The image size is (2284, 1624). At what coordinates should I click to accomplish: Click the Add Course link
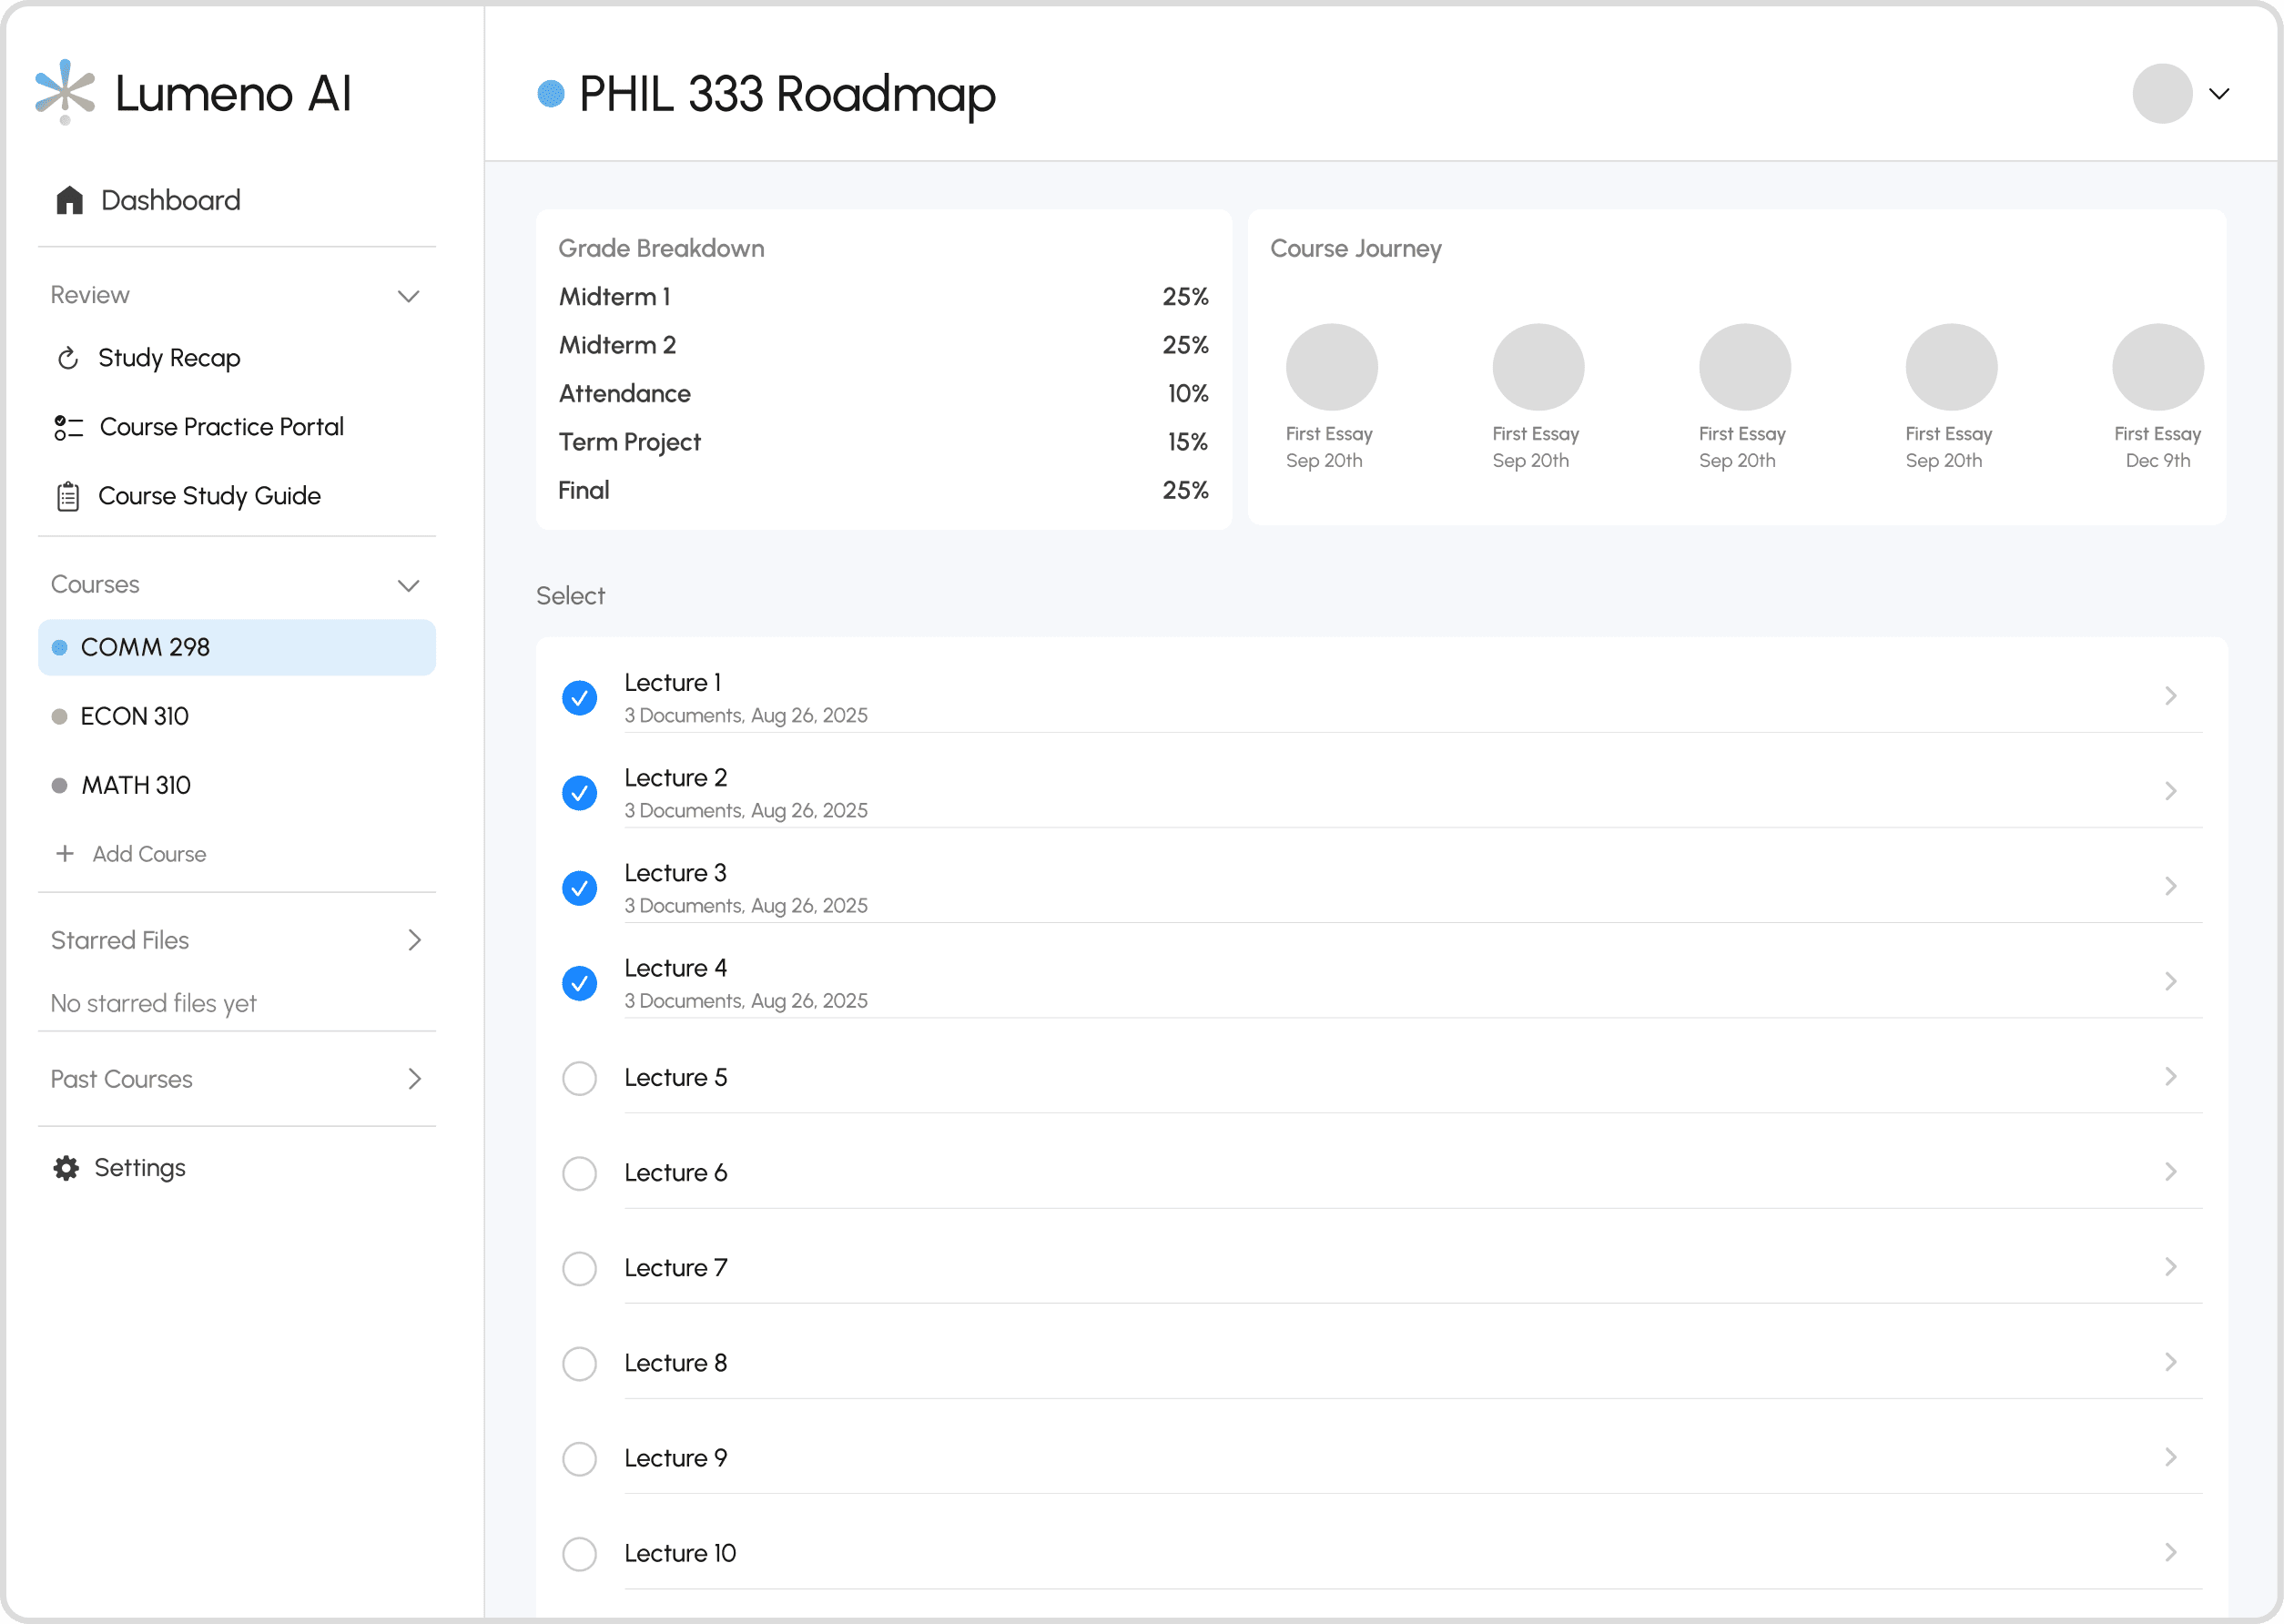click(149, 854)
